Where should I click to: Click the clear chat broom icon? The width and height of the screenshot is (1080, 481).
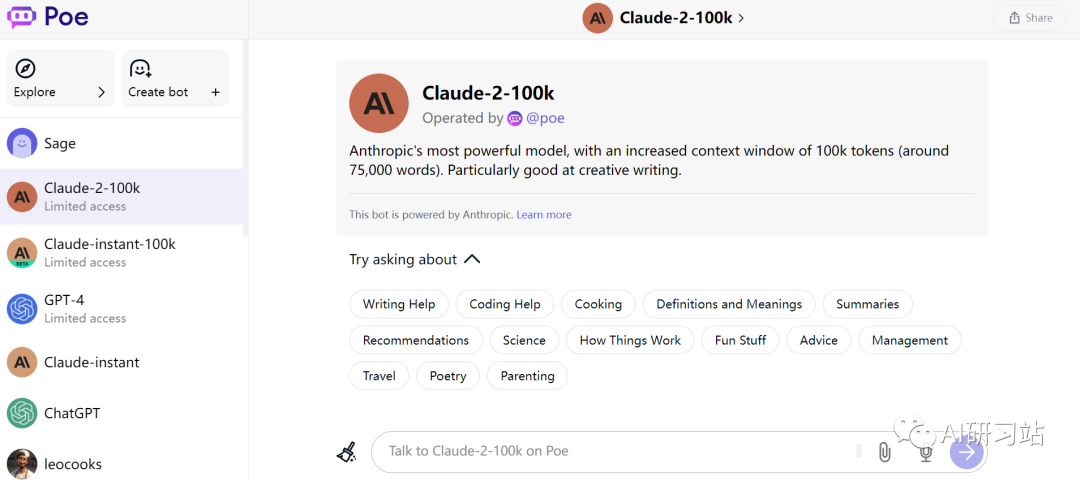[x=347, y=452]
